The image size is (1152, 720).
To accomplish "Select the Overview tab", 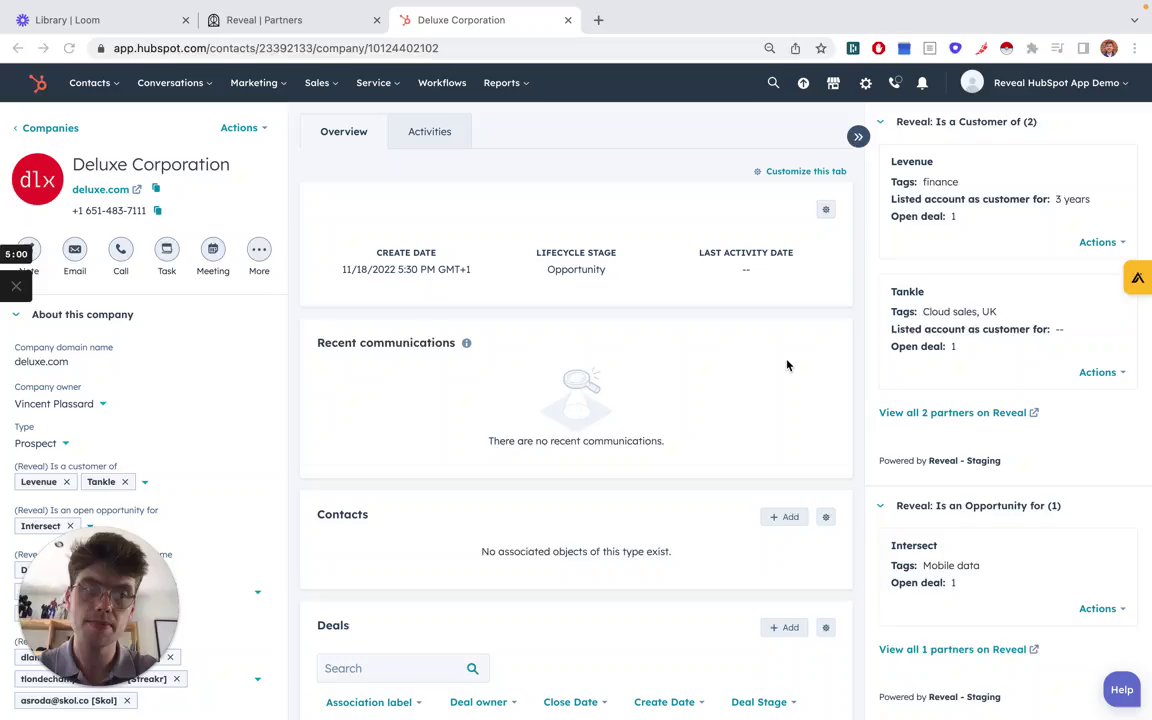I will pos(344,132).
